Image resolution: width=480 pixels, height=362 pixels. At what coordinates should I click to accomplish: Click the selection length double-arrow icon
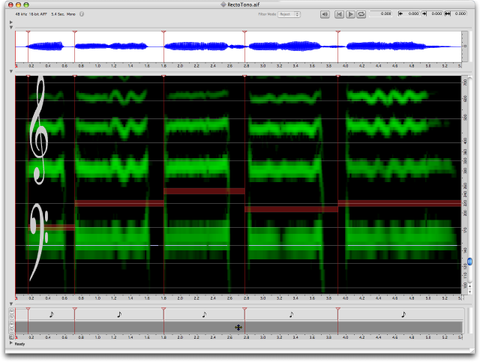(448, 14)
